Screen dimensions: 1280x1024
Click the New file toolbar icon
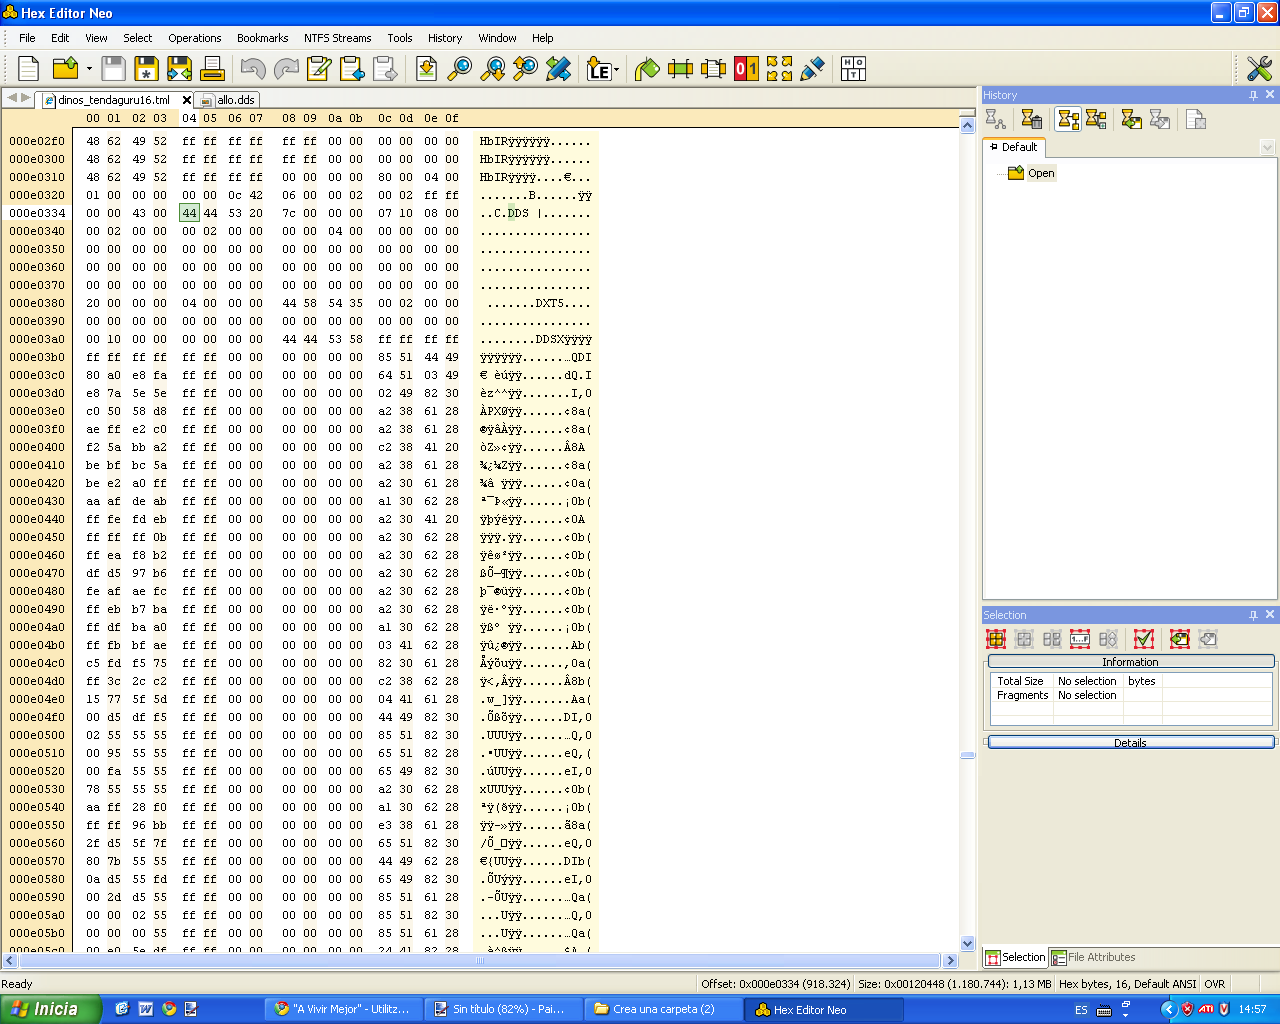(29, 69)
